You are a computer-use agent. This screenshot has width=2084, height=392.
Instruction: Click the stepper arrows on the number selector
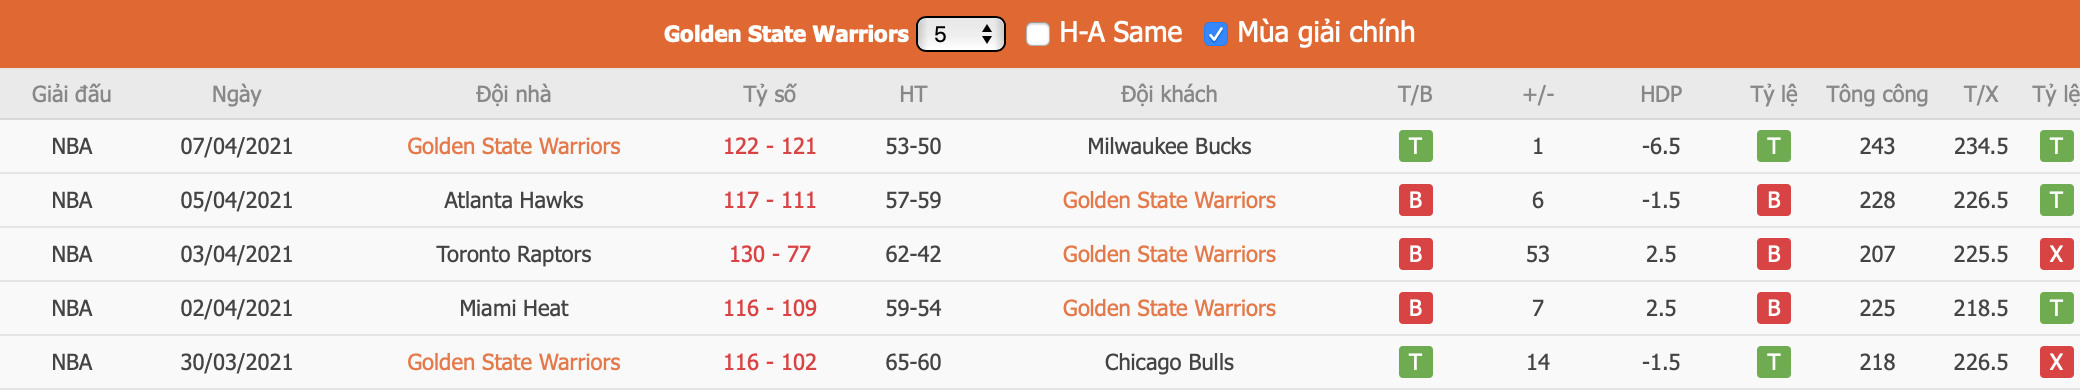point(987,34)
